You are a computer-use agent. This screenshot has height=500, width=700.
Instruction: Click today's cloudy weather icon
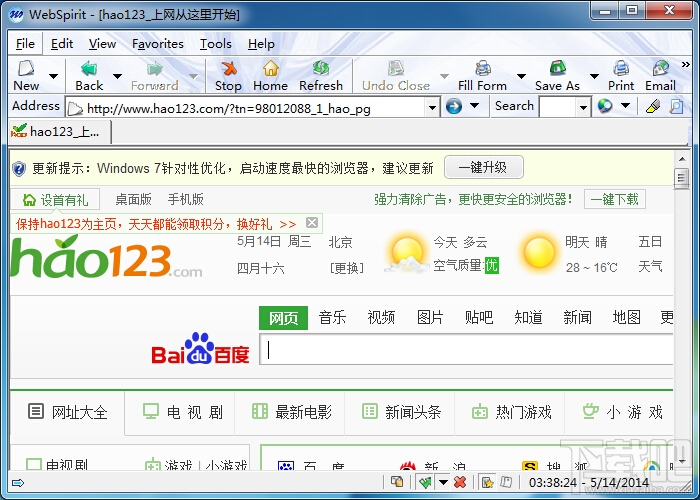[x=406, y=254]
